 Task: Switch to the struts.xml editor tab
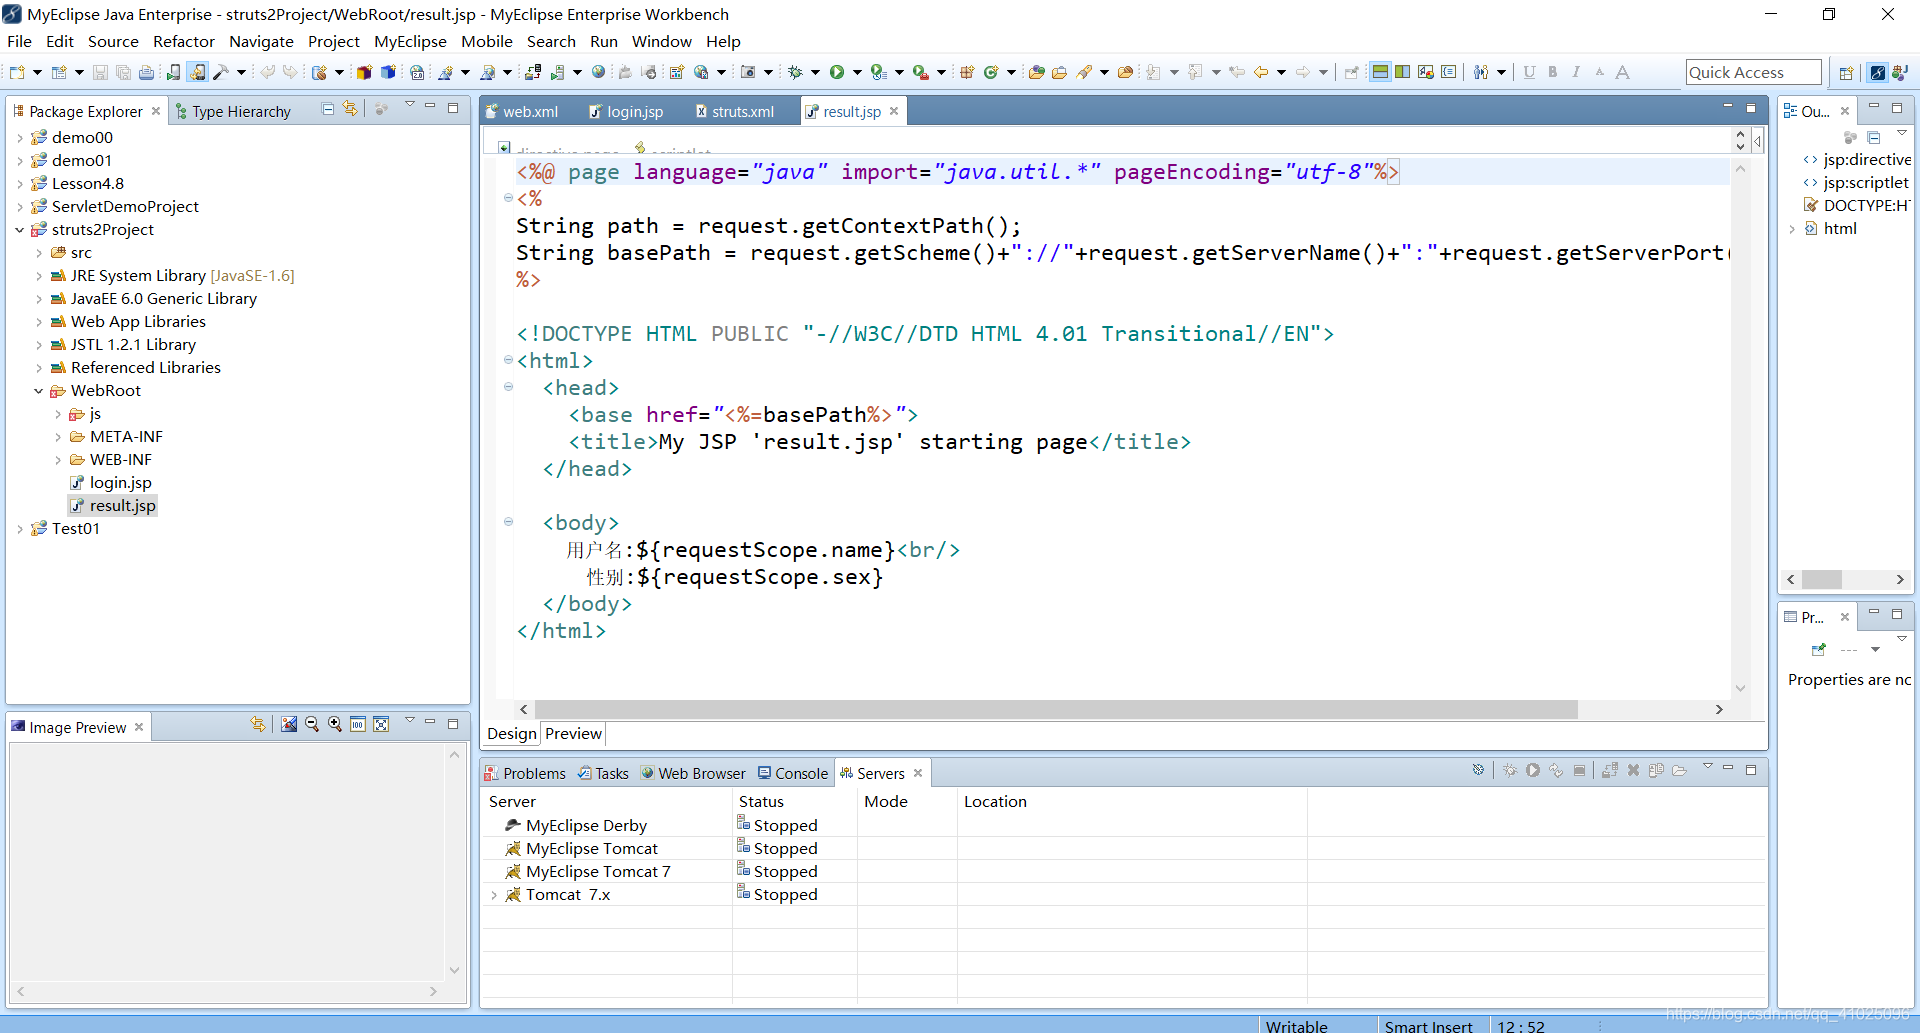point(734,111)
